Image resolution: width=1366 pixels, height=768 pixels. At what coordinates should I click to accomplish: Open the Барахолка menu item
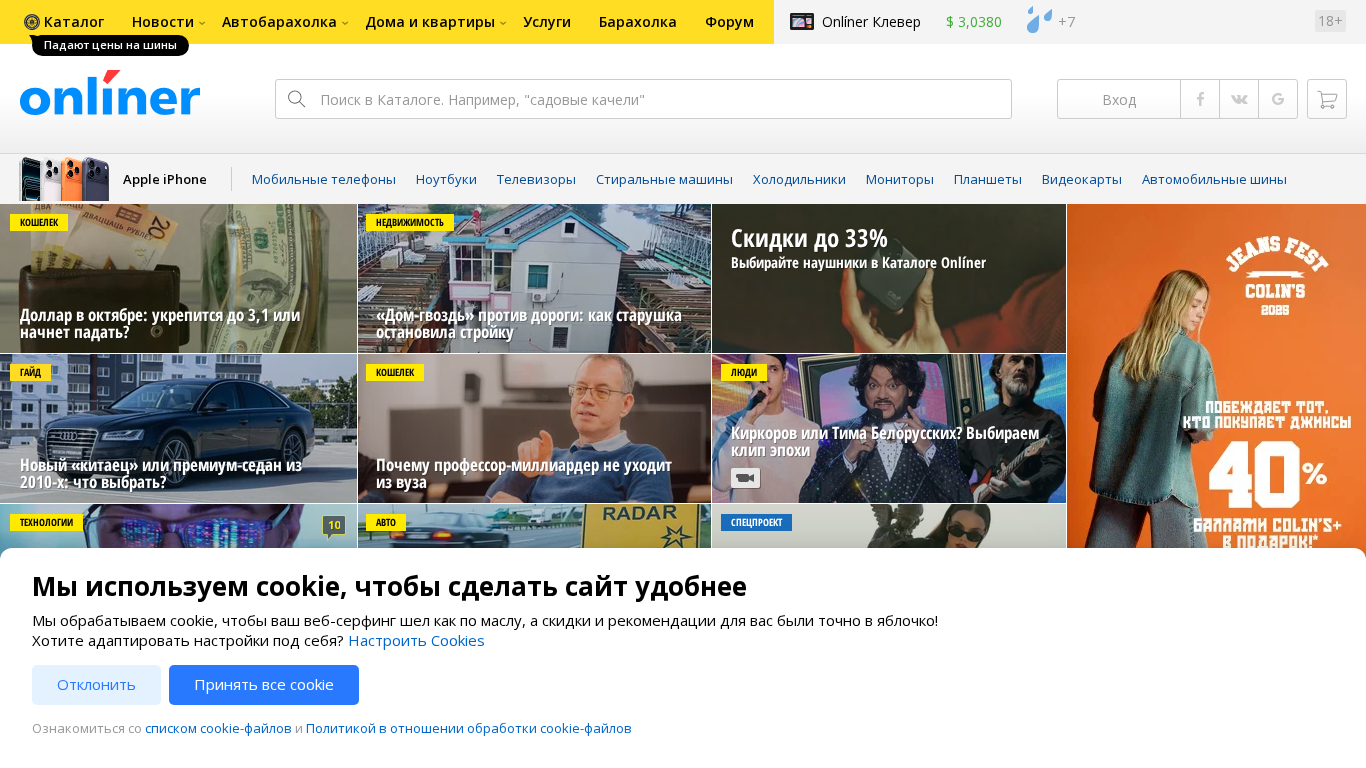pyautogui.click(x=638, y=22)
